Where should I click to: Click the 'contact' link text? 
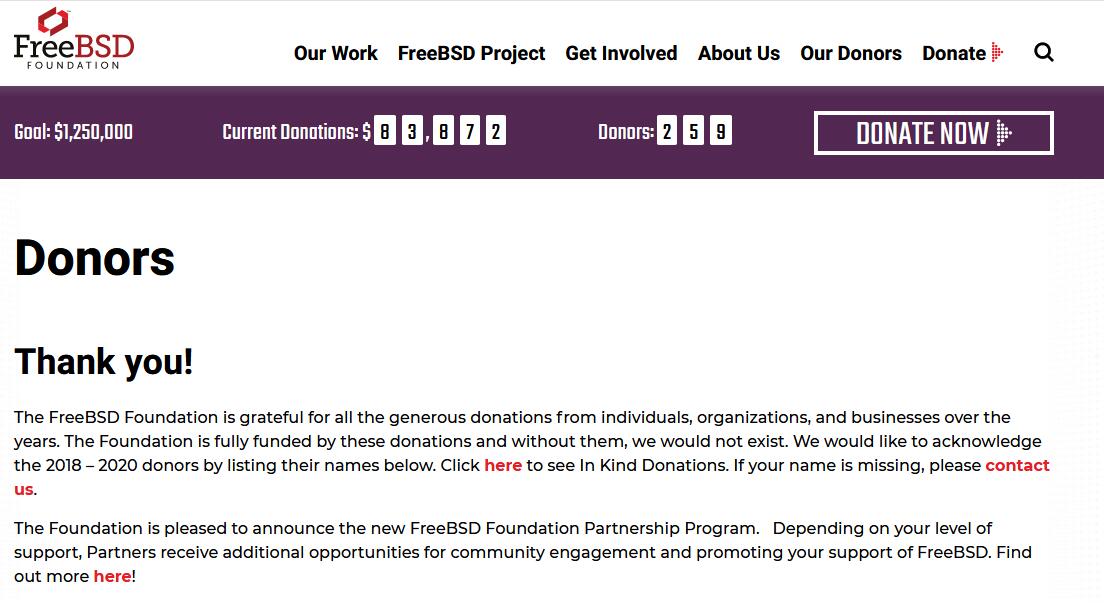pyautogui.click(x=1017, y=466)
